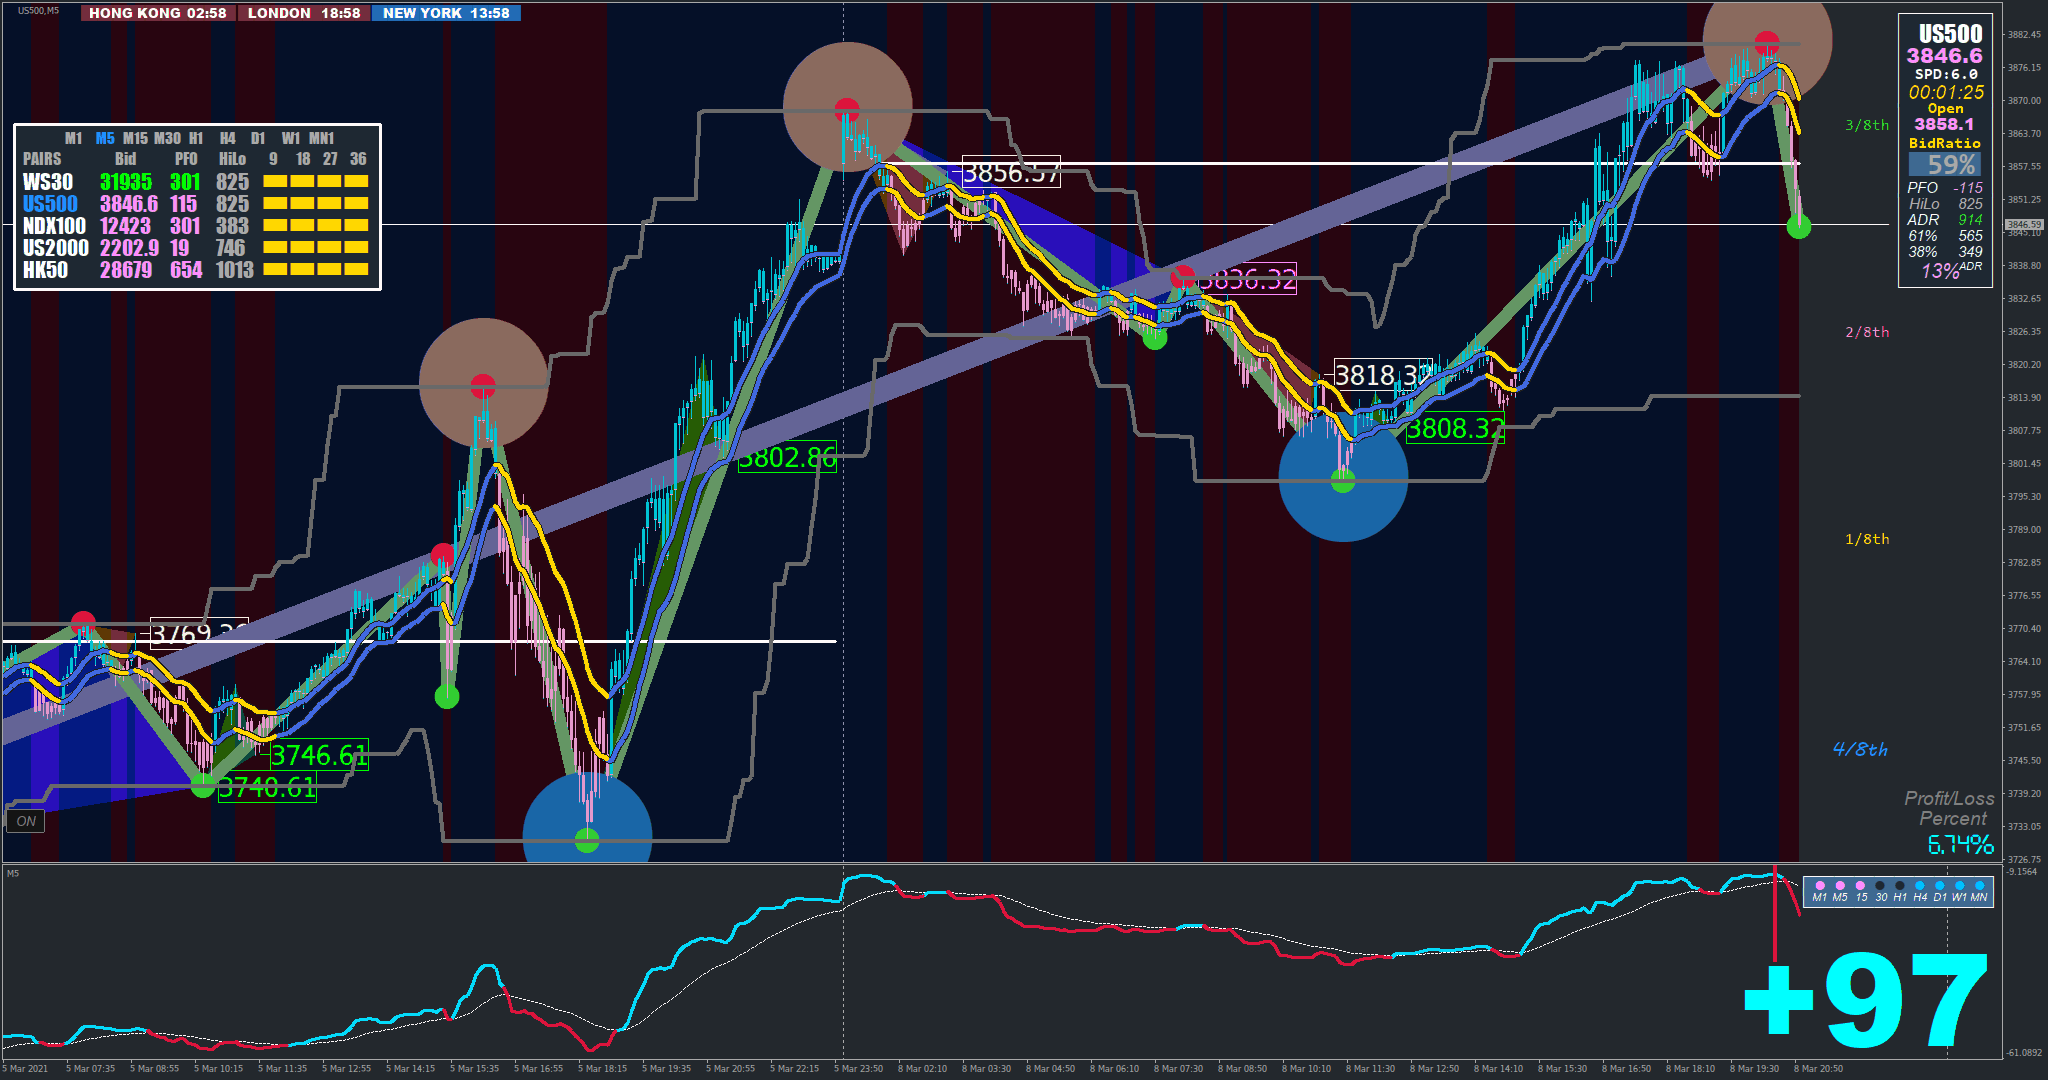Switch dashboard timeframe to M15

pos(135,138)
